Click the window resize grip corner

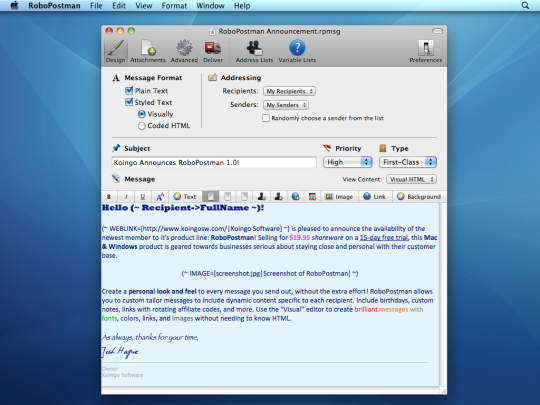[443, 391]
